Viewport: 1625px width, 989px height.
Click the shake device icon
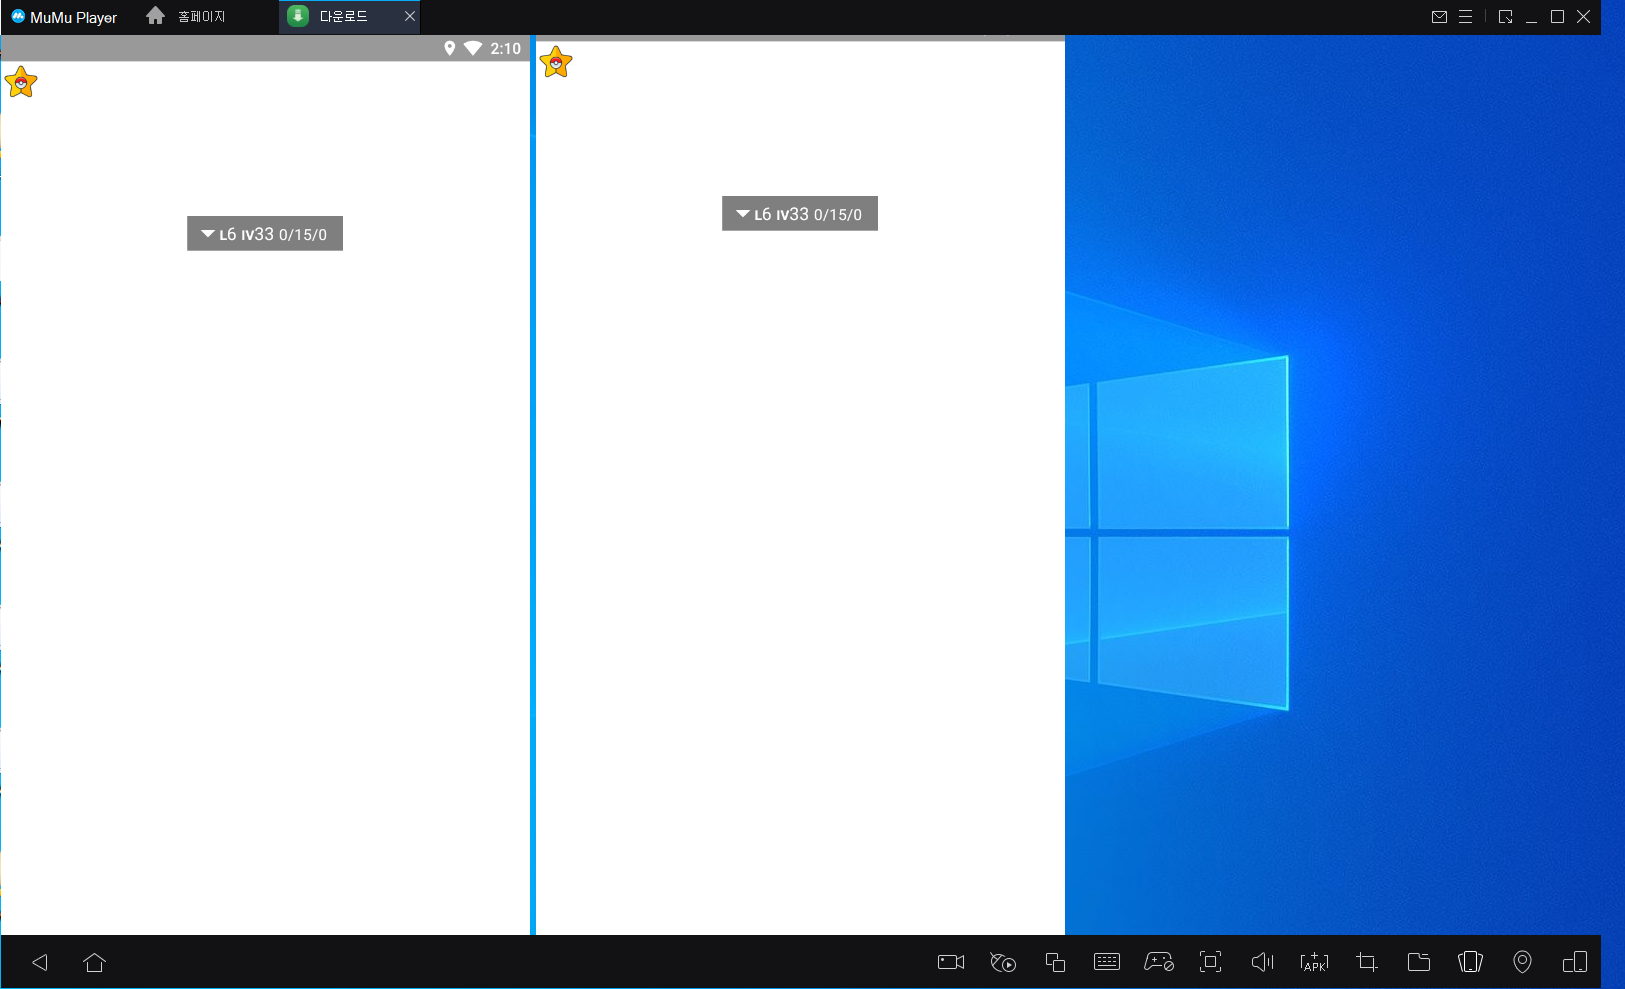click(x=1470, y=962)
